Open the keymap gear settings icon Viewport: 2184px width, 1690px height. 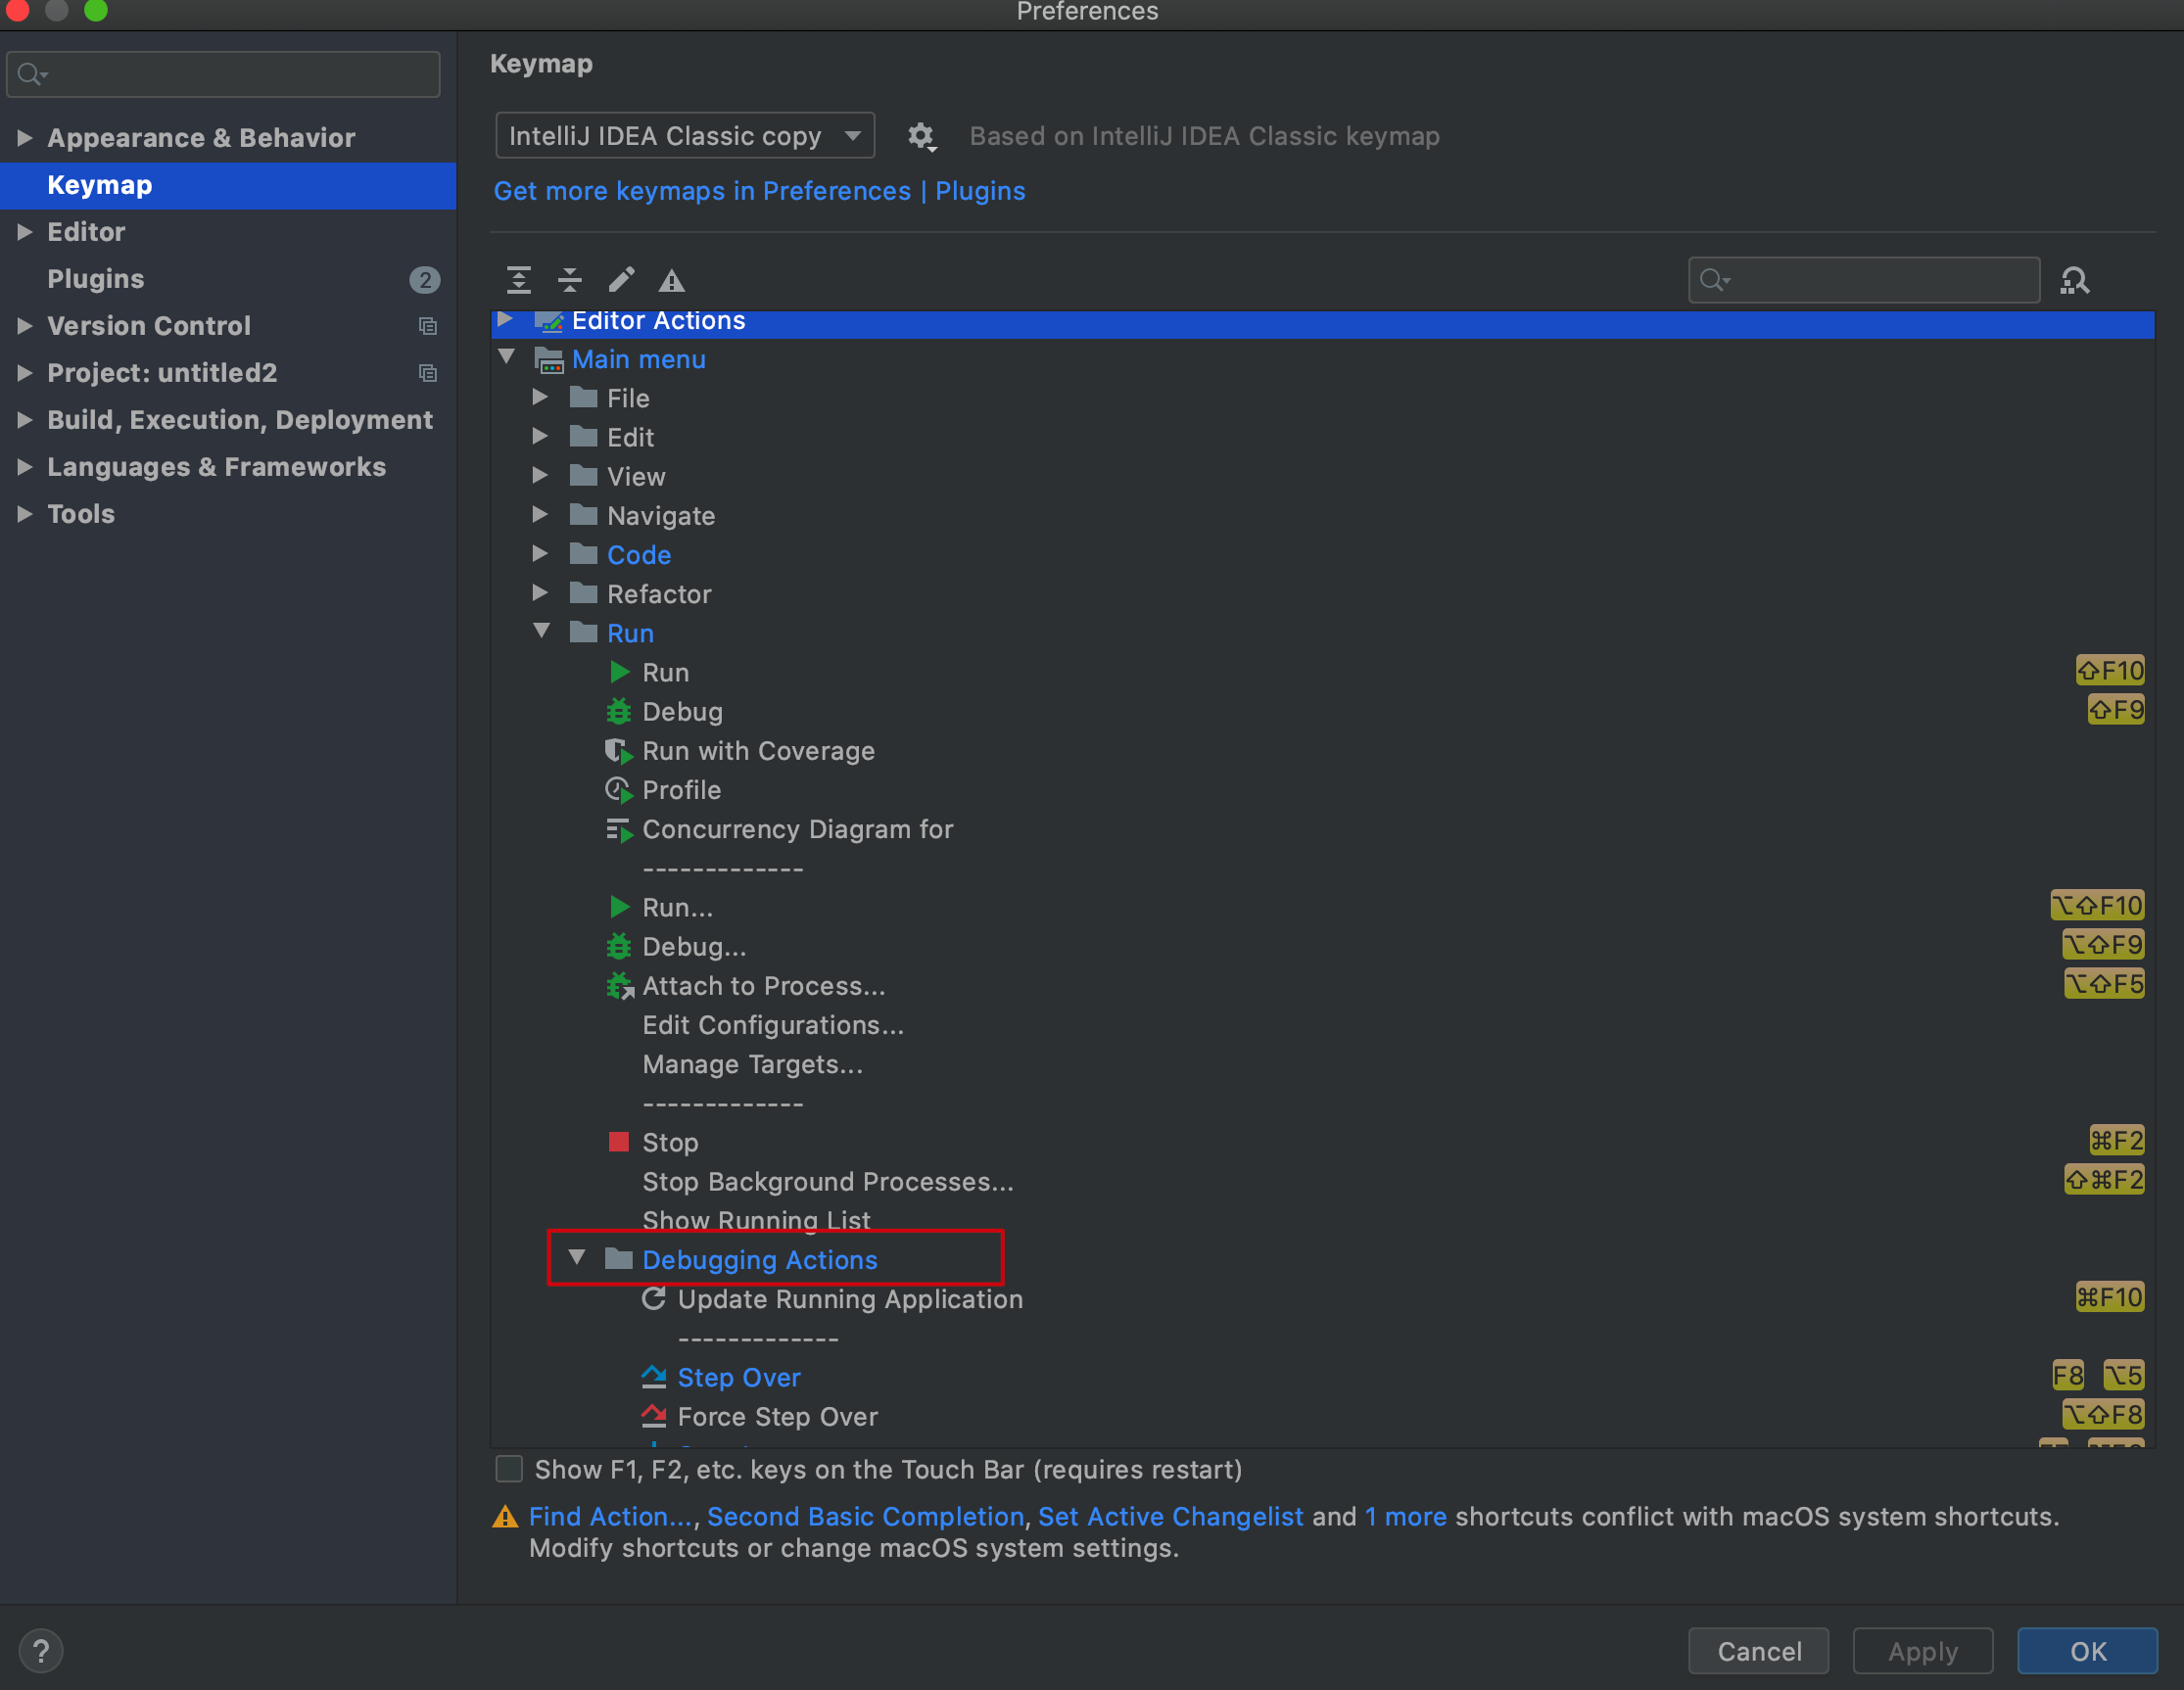921,136
